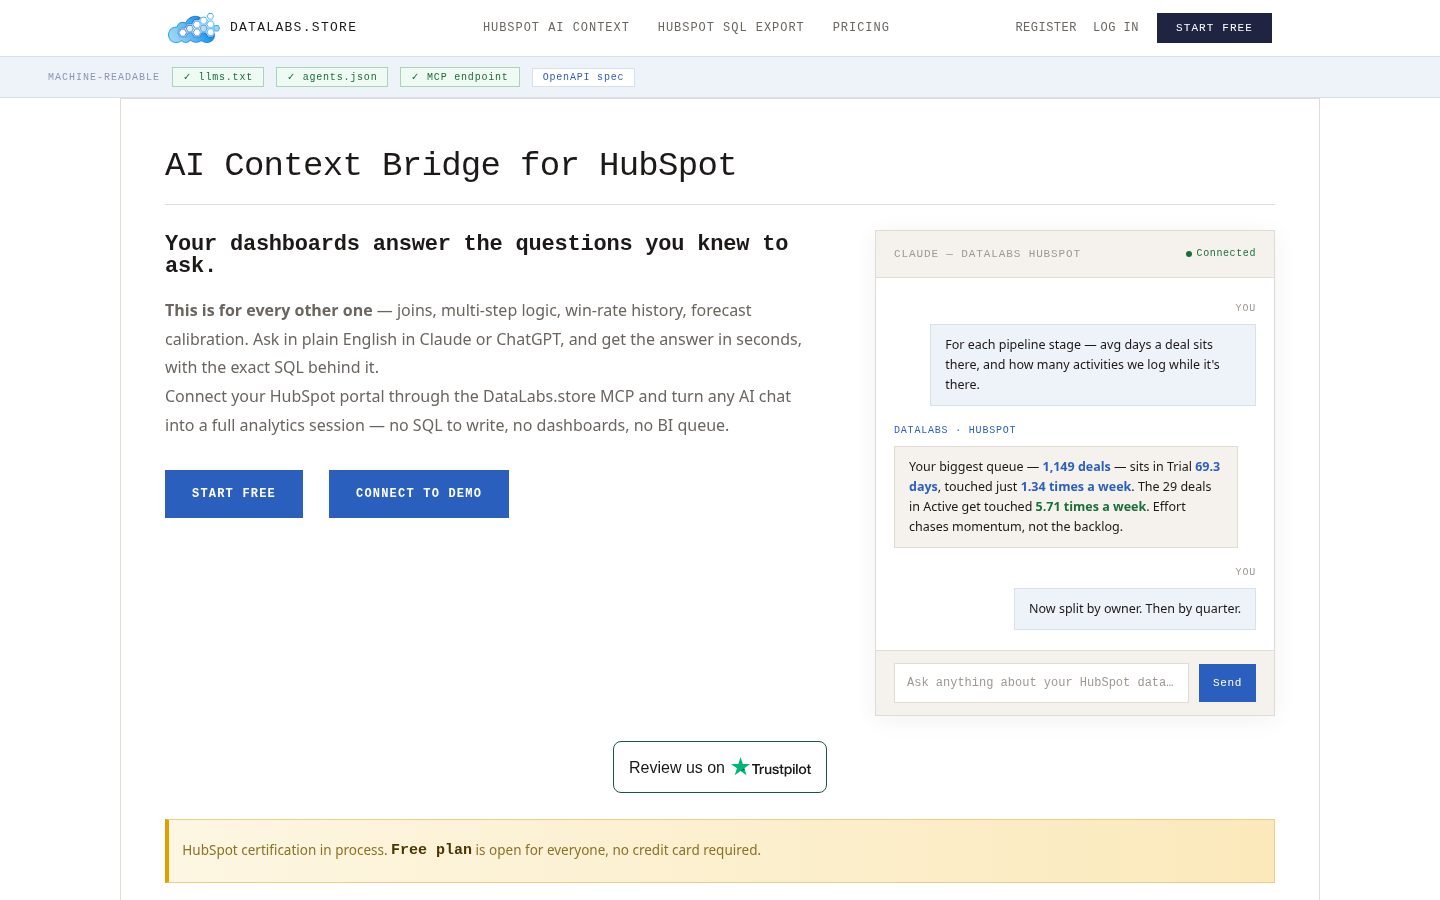Click the DataLabs cloud logo icon
The image size is (1440, 900).
193,28
